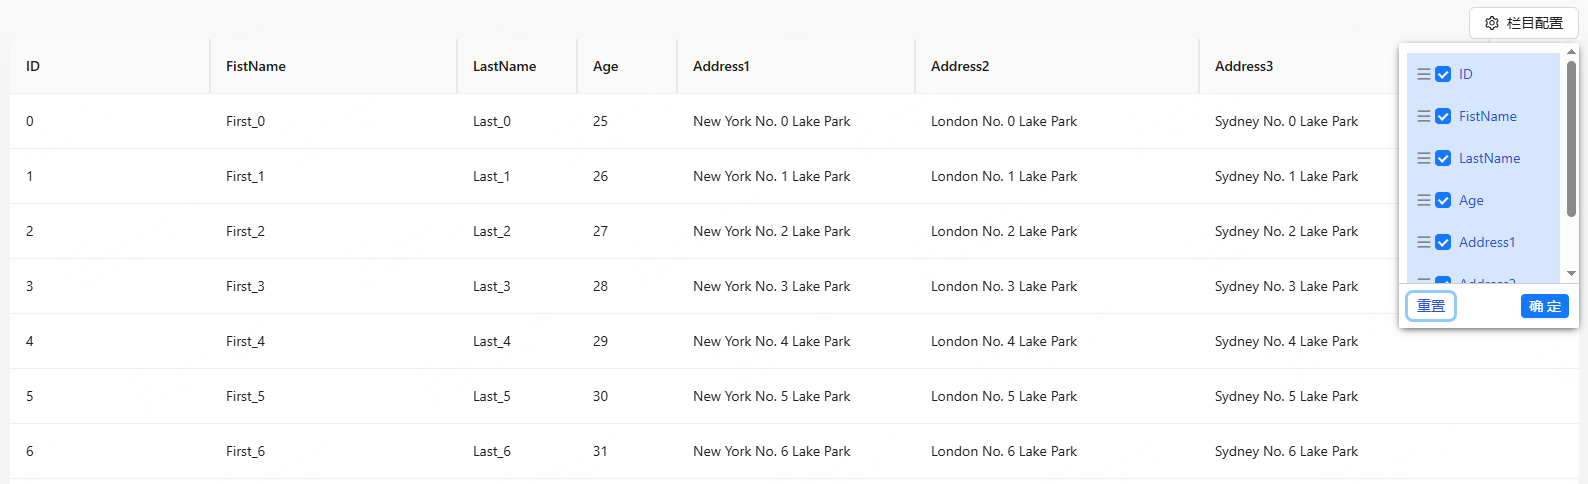Disable the Age column checkbox
The width and height of the screenshot is (1588, 484).
point(1443,200)
